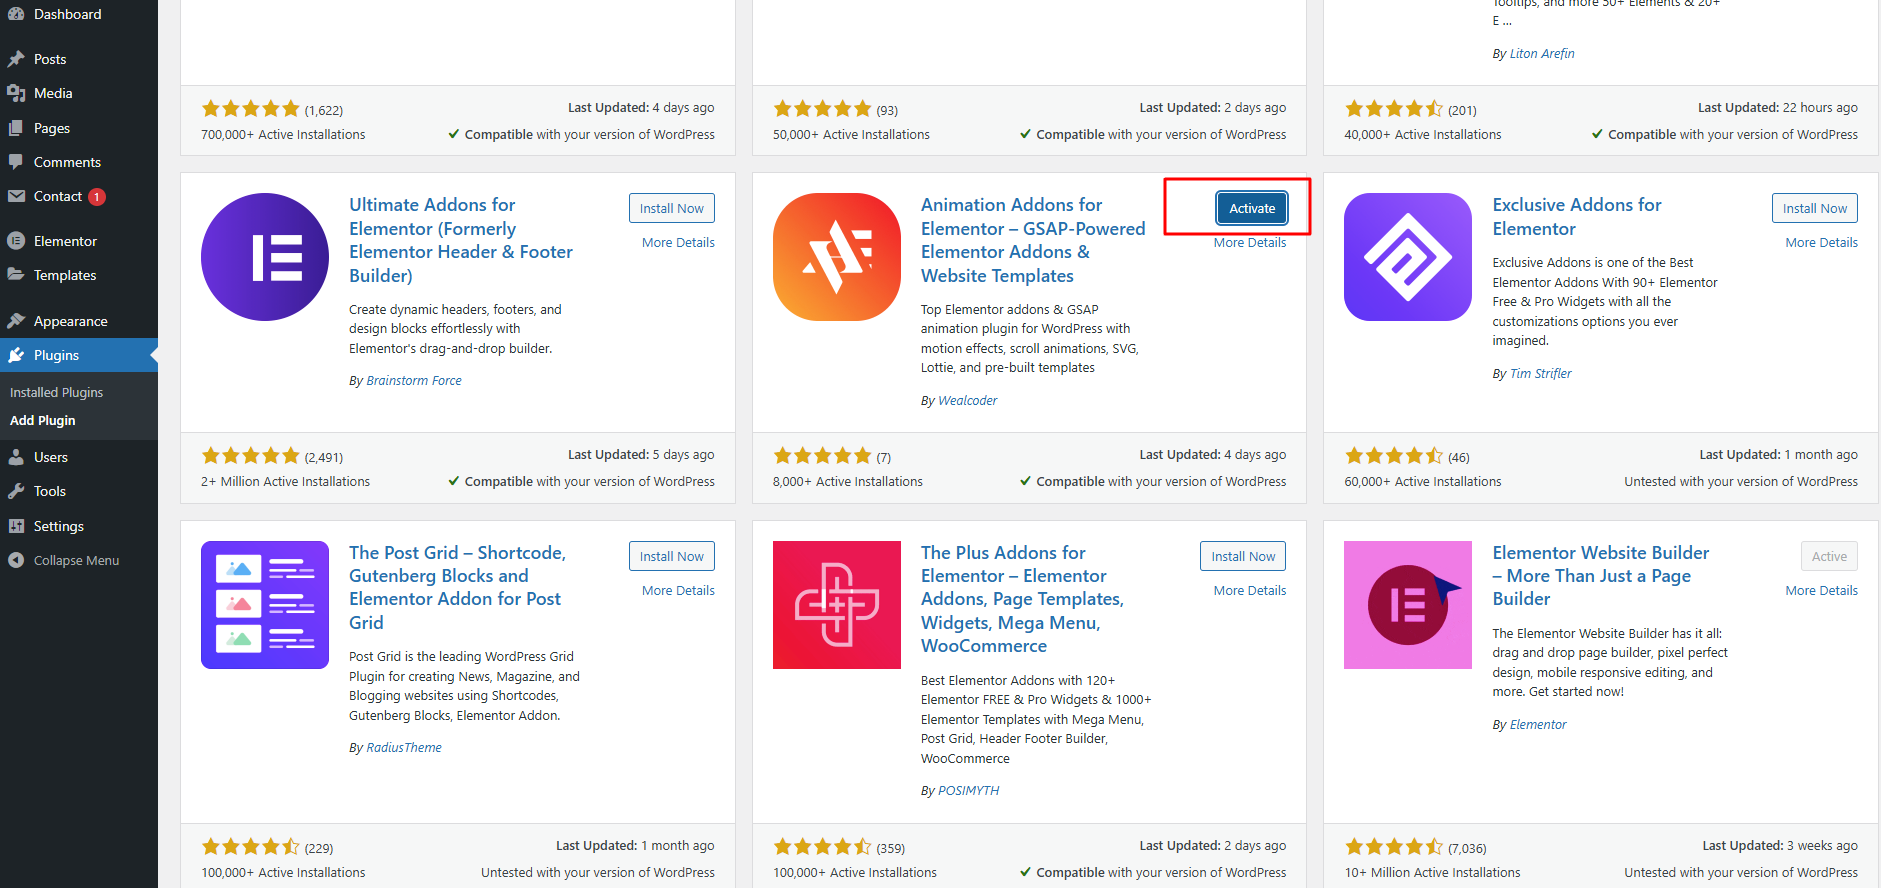Open the Animation Addons for Elementor title
The width and height of the screenshot is (1881, 888).
(1033, 240)
